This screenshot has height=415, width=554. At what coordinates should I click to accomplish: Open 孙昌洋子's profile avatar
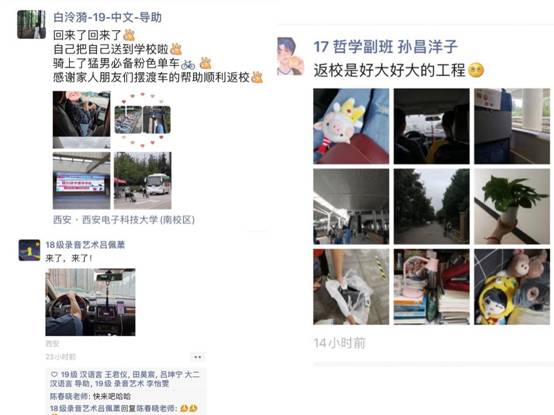pos(290,56)
